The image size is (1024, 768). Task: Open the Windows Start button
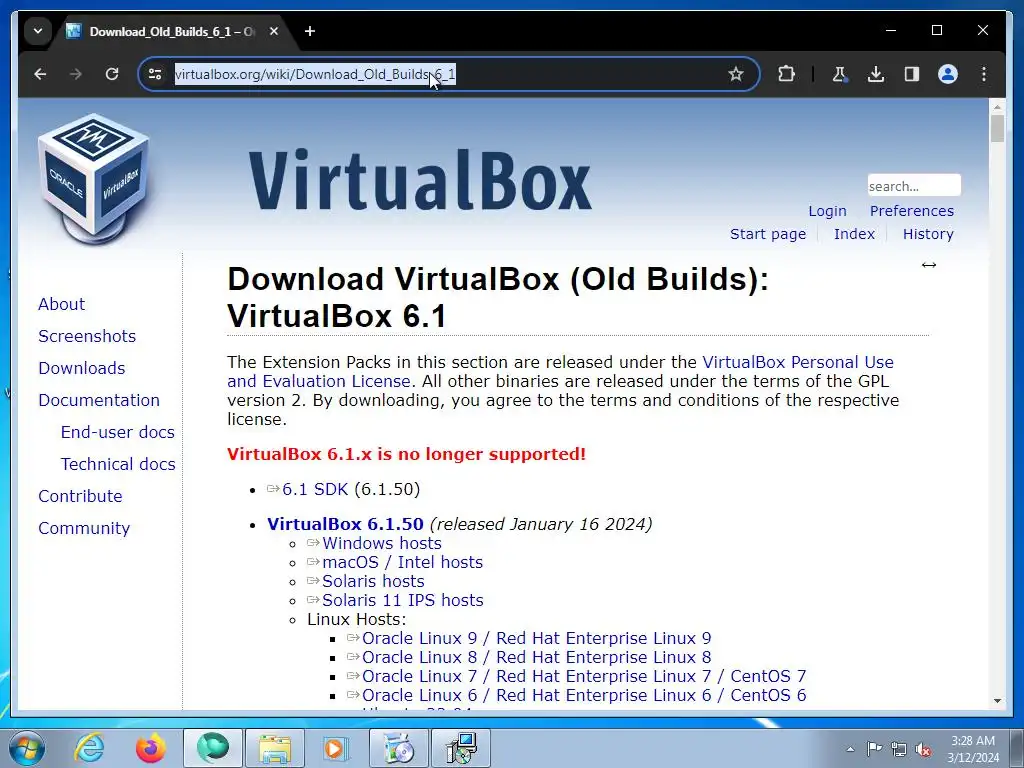point(27,748)
